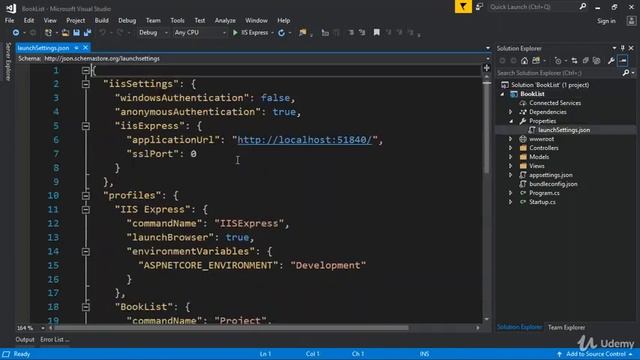The height and width of the screenshot is (360, 640).
Task: Expand the Dependencies tree node
Action: tap(510, 112)
